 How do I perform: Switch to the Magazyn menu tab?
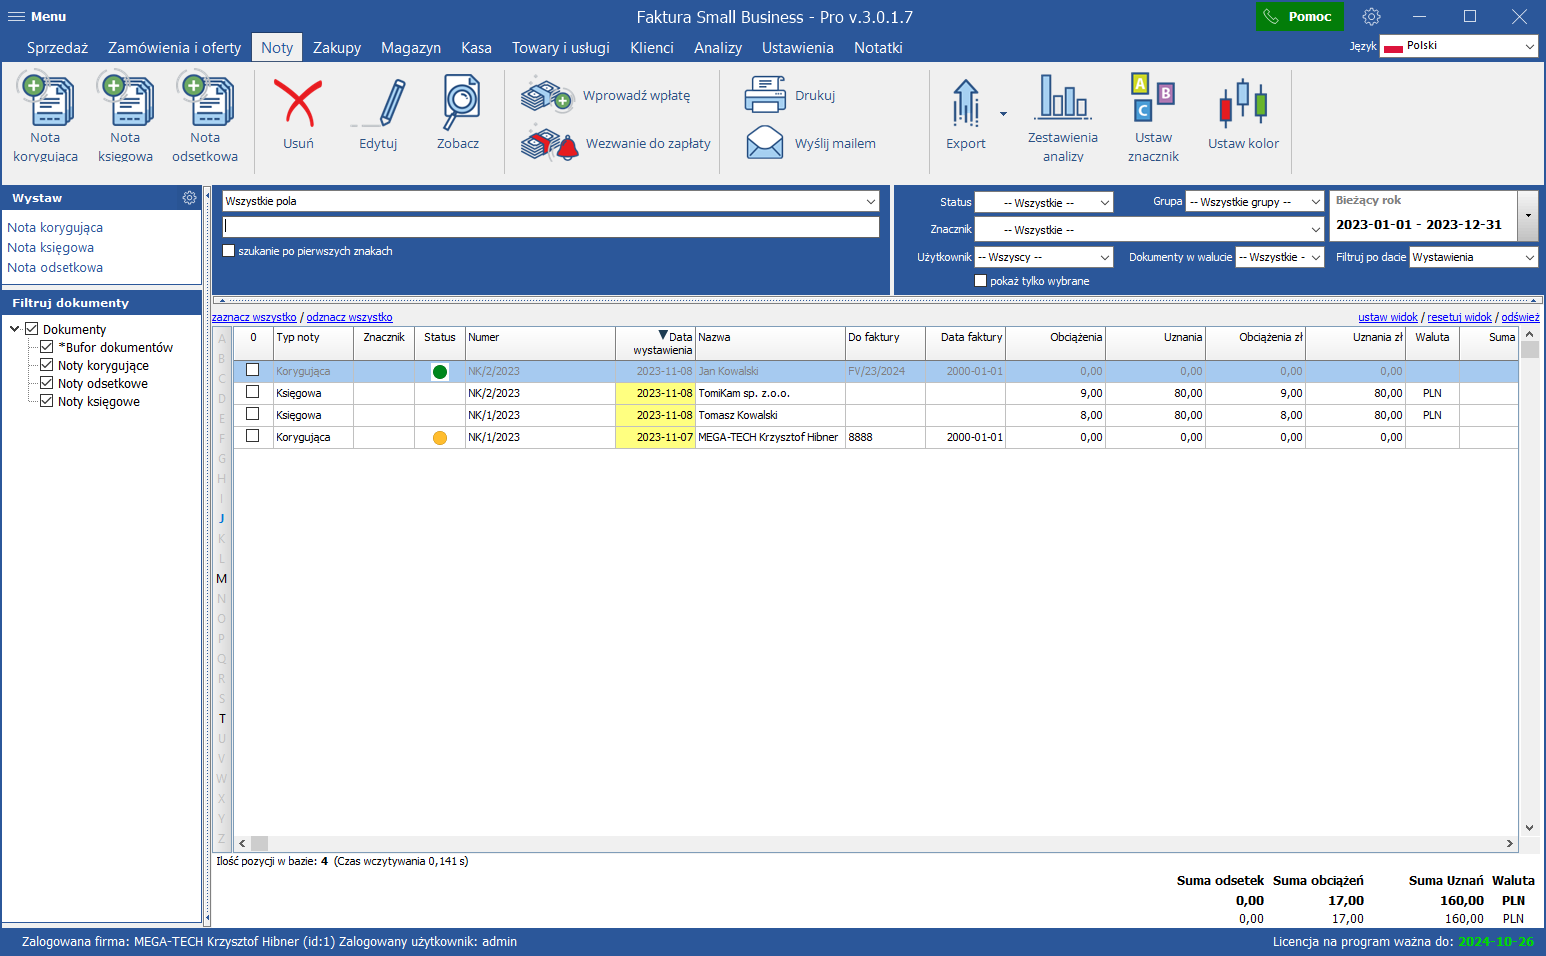pyautogui.click(x=410, y=48)
